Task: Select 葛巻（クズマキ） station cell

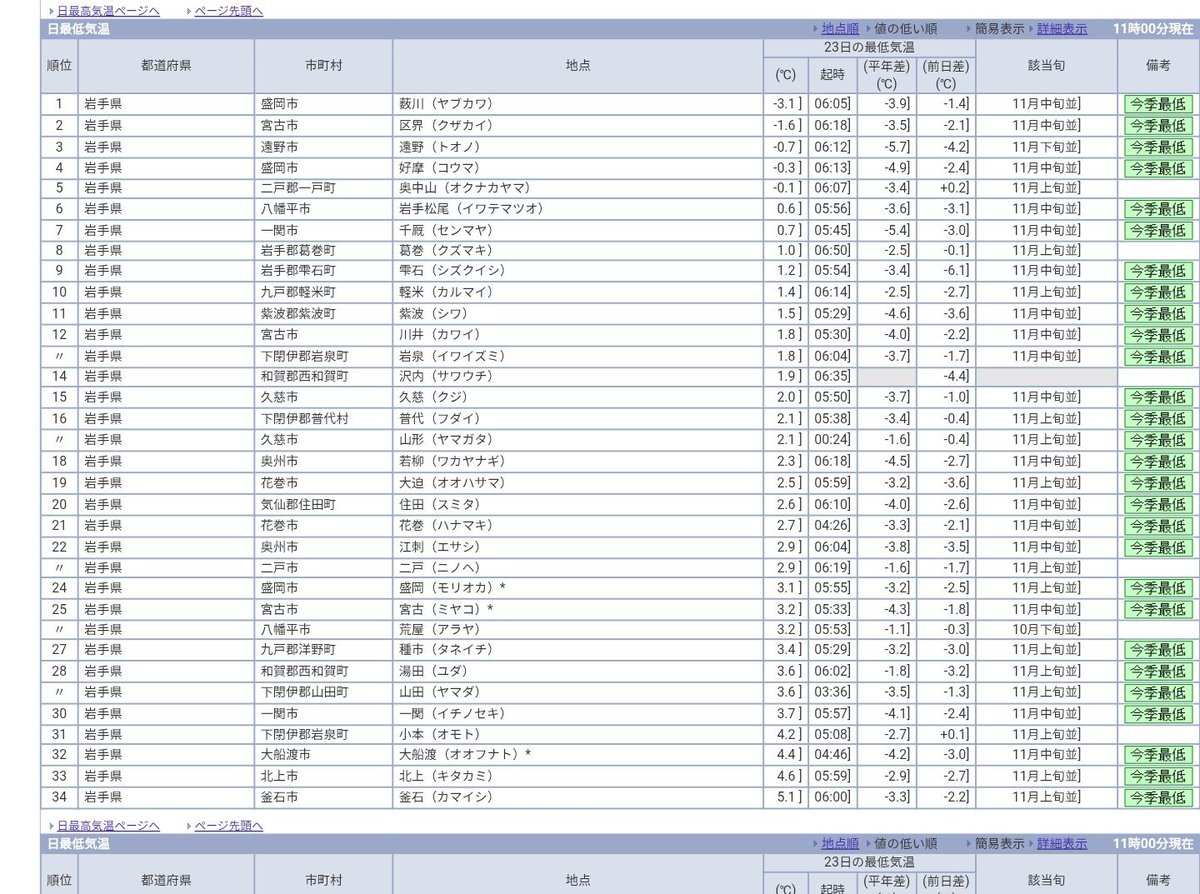Action: (x=578, y=250)
